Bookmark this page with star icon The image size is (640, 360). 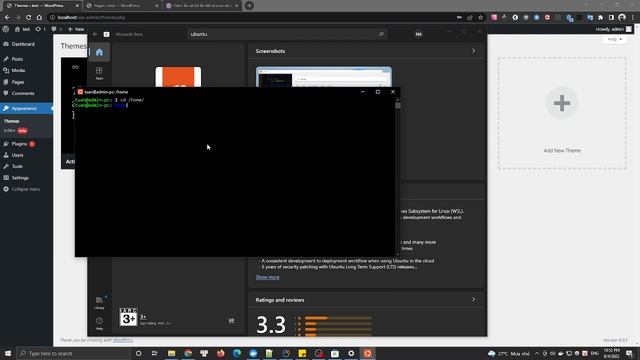pos(480,18)
